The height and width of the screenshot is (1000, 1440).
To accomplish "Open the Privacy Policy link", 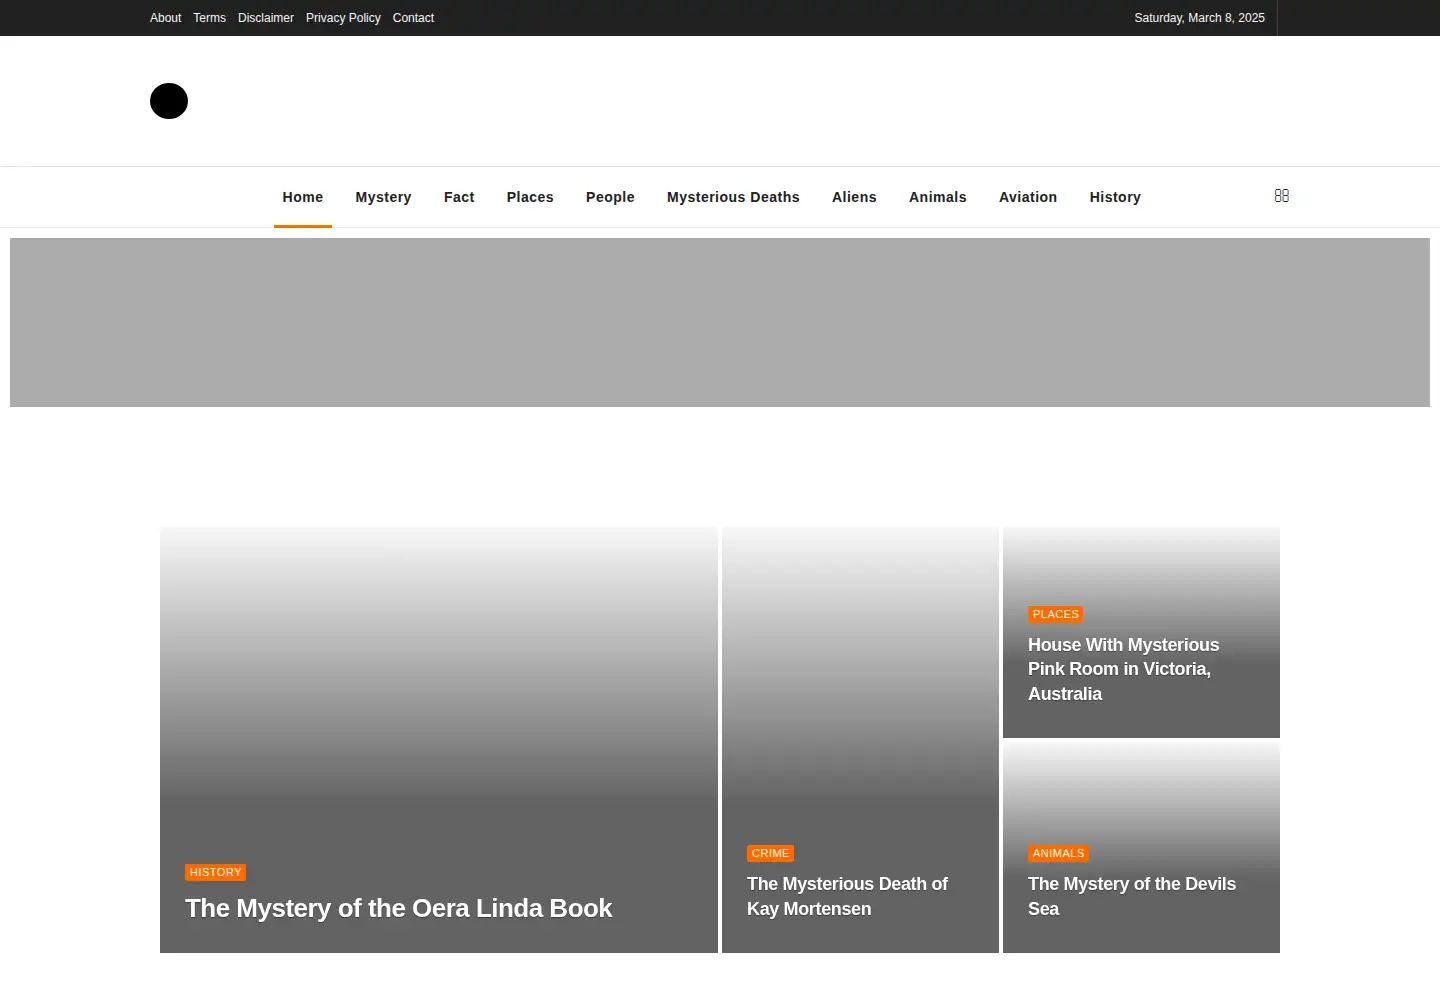I will tap(343, 18).
